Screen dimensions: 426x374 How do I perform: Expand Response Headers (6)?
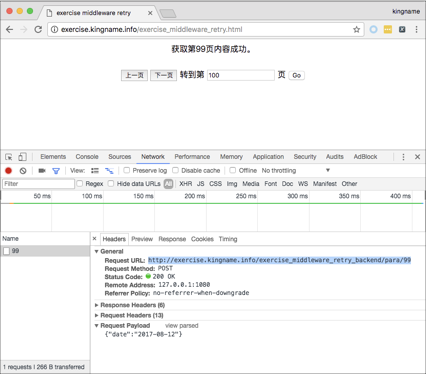(x=96, y=305)
